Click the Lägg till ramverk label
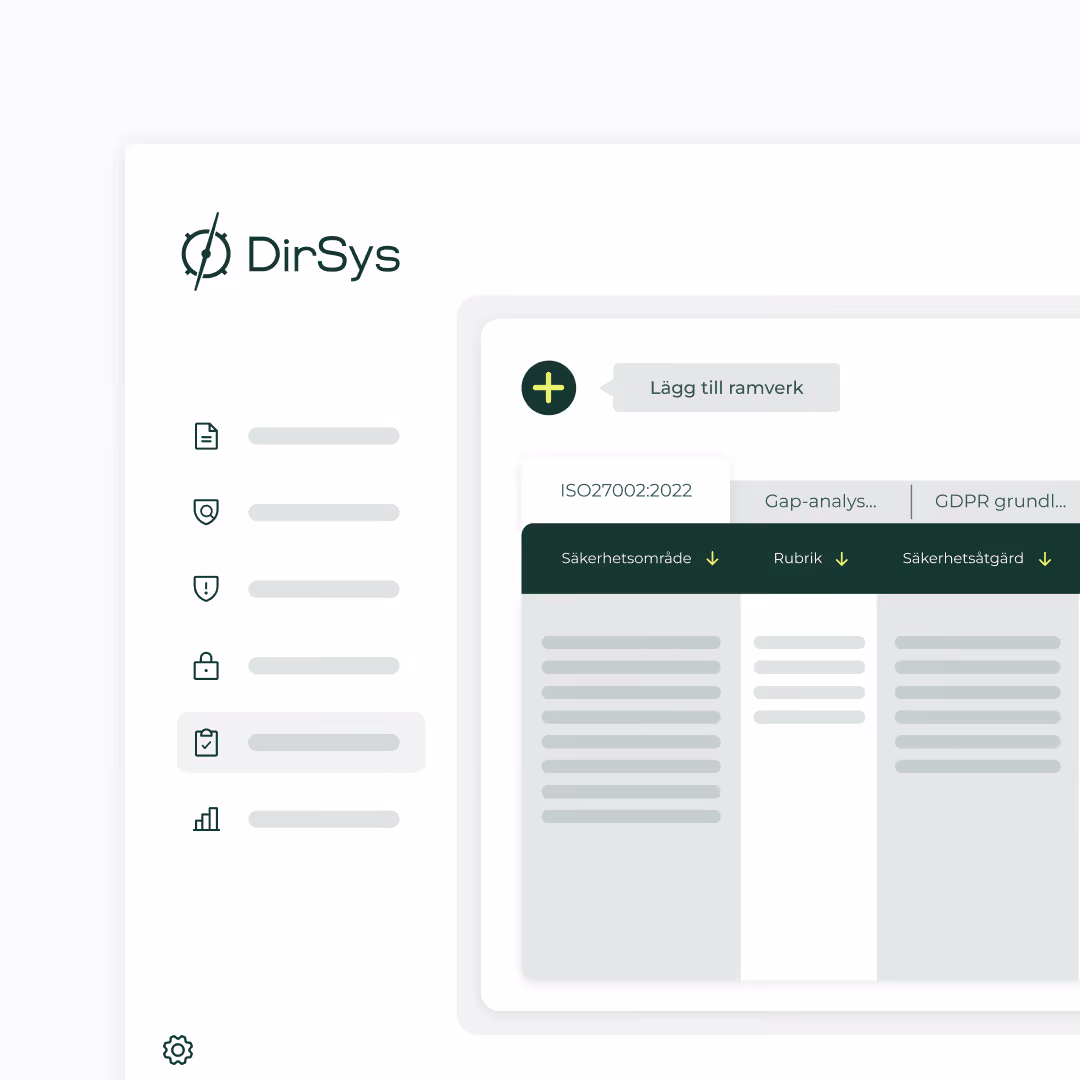The height and width of the screenshot is (1080, 1080). 725,387
